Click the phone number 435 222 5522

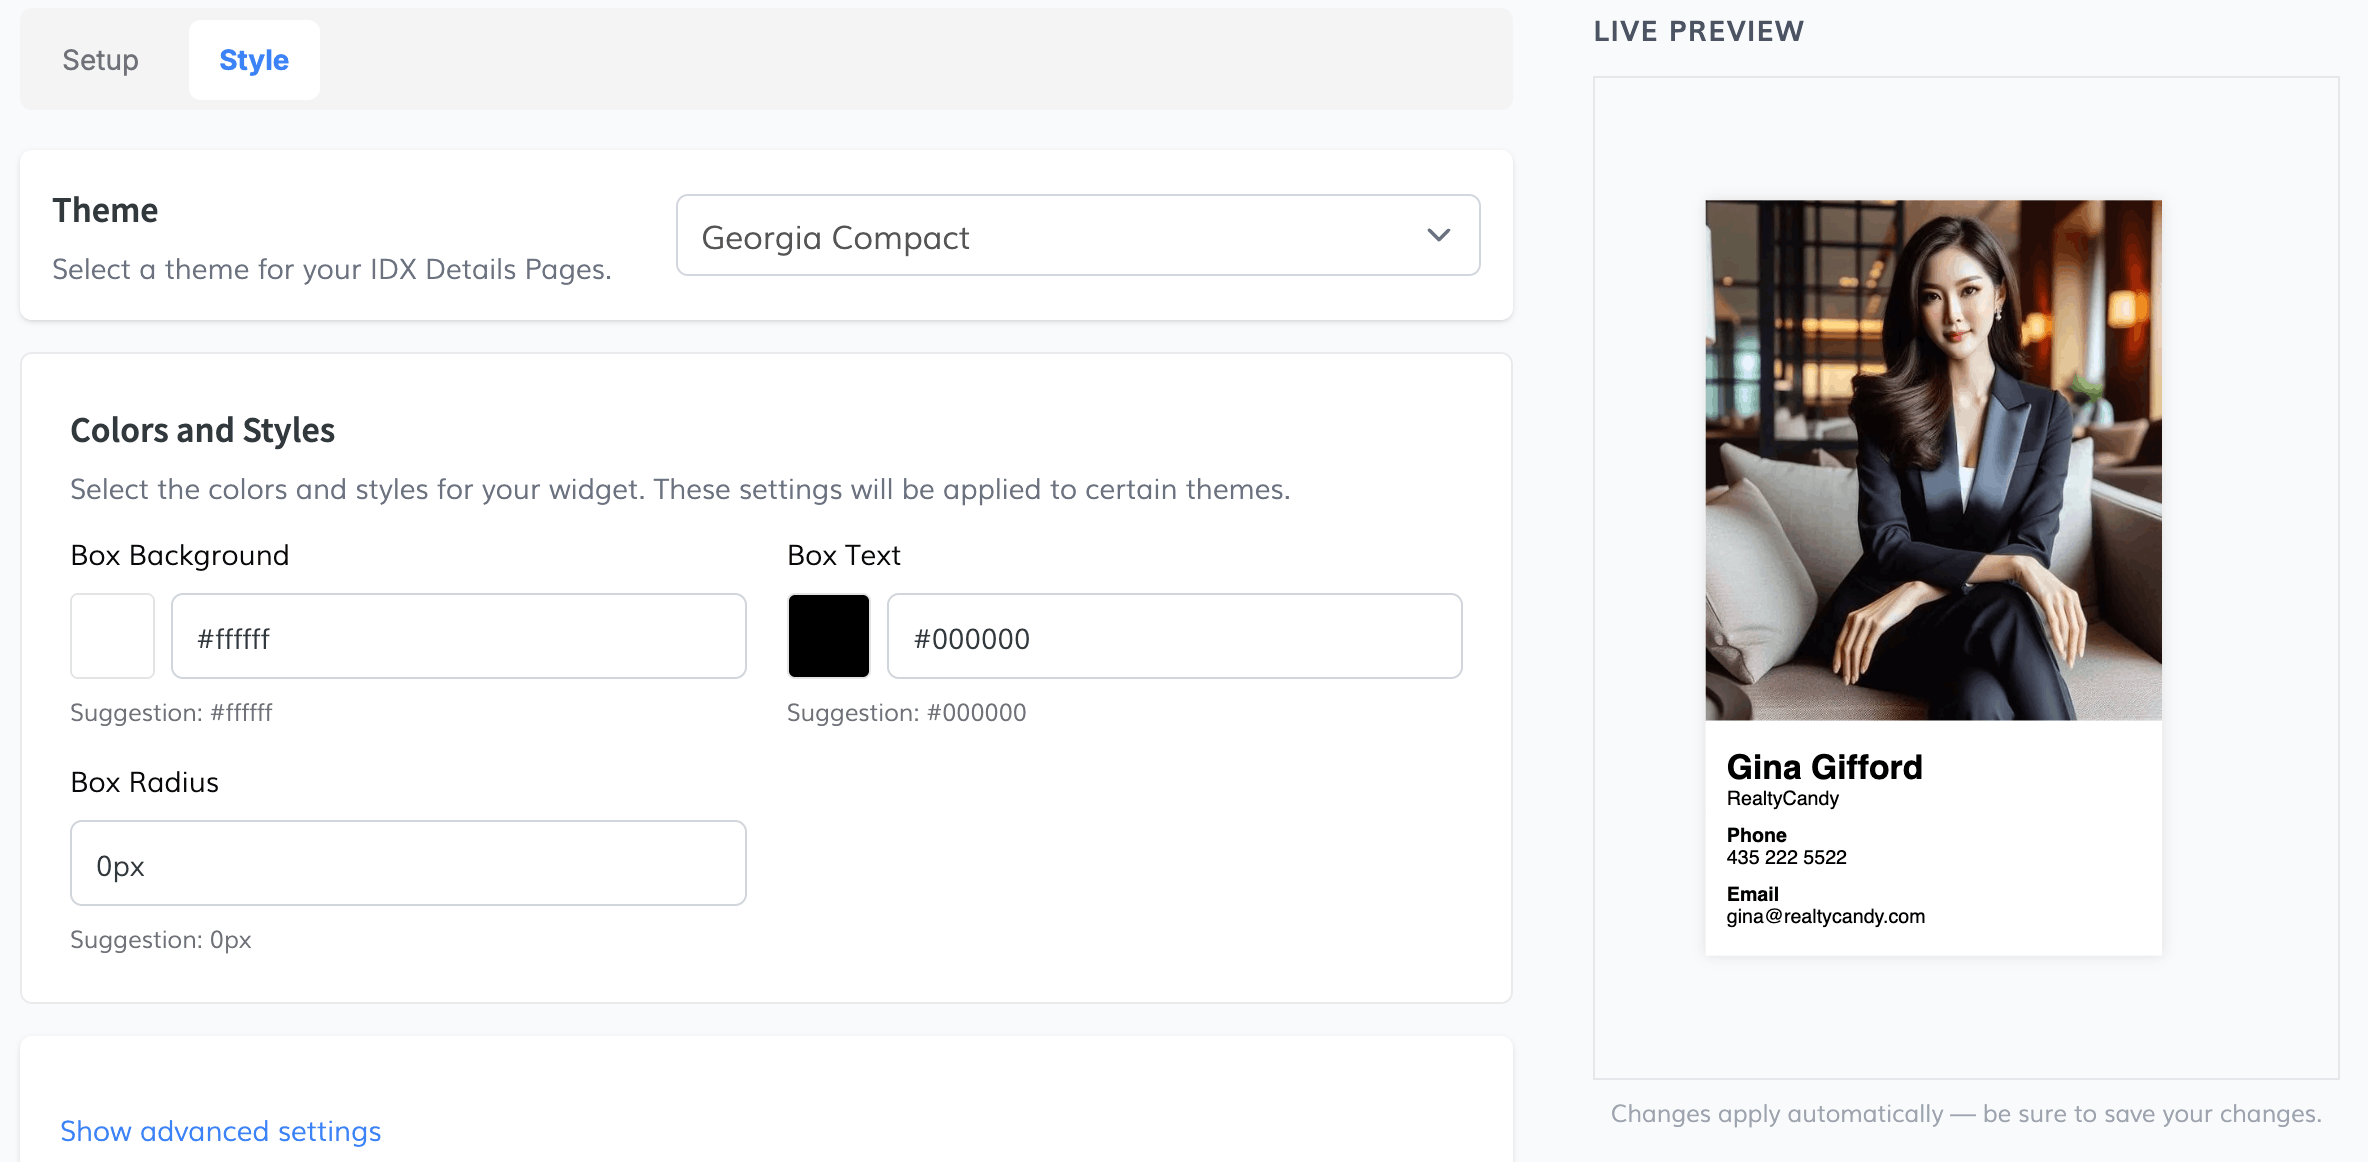coord(1786,857)
